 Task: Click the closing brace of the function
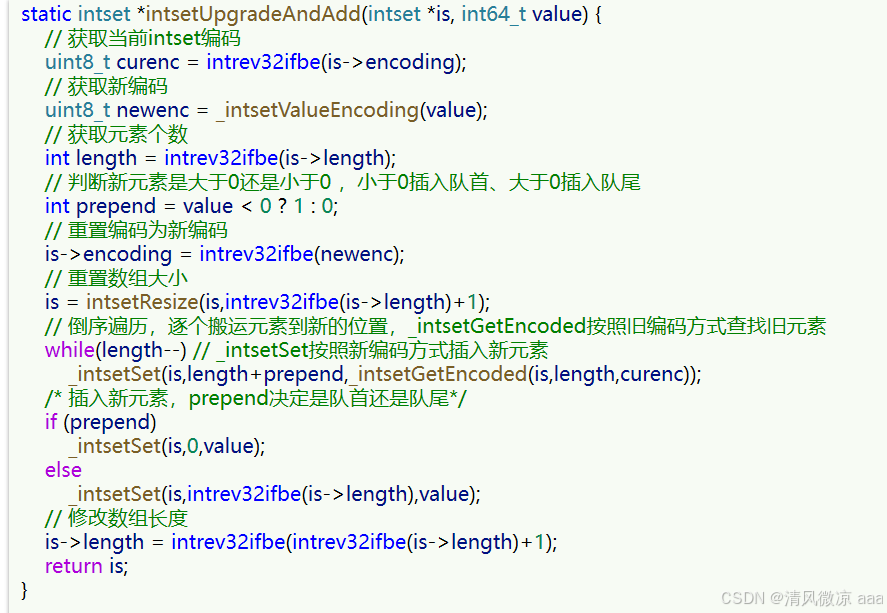[24, 590]
